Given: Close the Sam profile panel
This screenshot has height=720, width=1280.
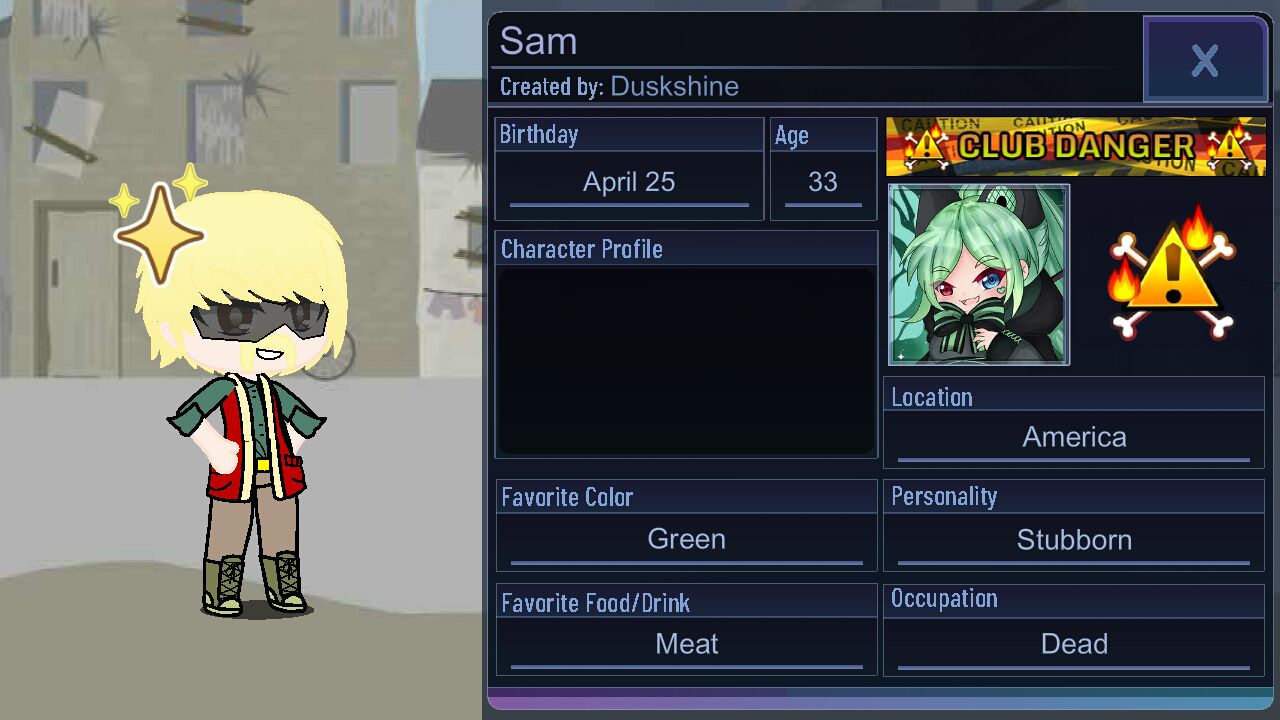Looking at the screenshot, I should [1205, 60].
